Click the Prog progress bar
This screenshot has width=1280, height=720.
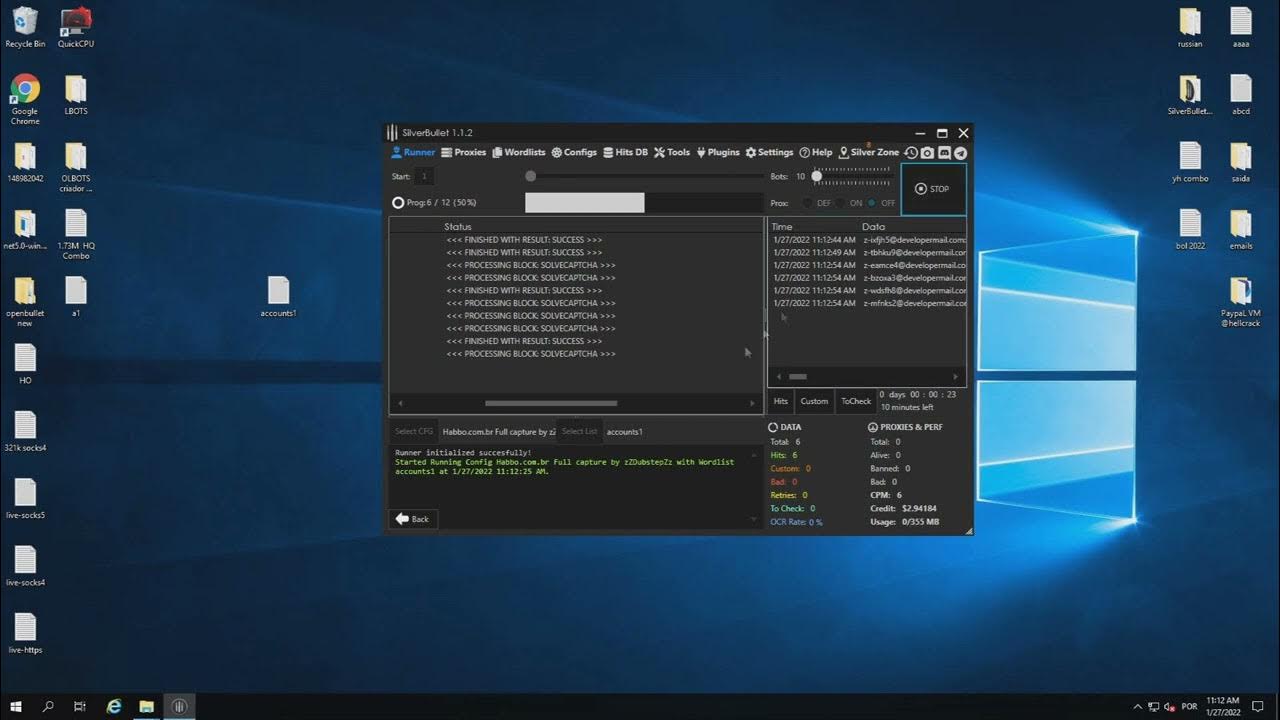[644, 203]
